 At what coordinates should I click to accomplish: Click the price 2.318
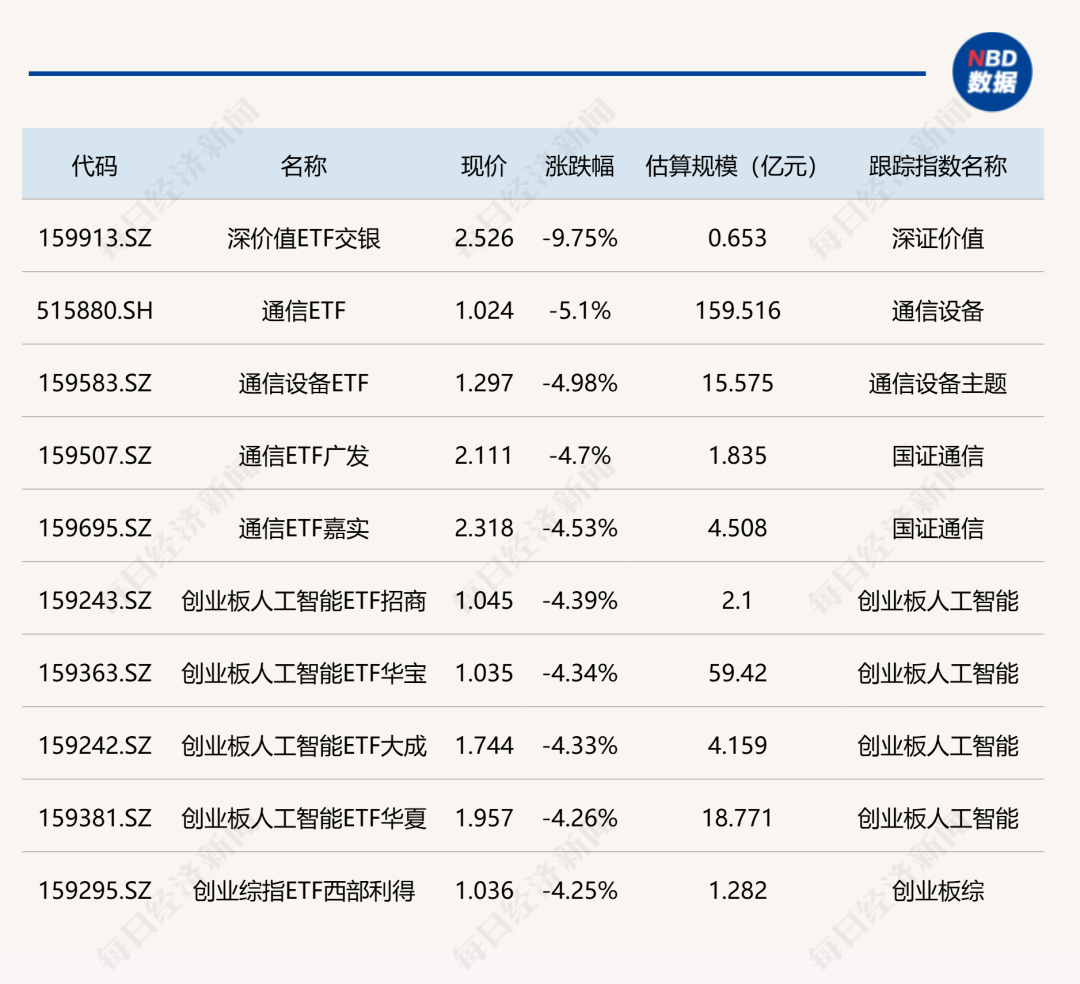(x=484, y=528)
